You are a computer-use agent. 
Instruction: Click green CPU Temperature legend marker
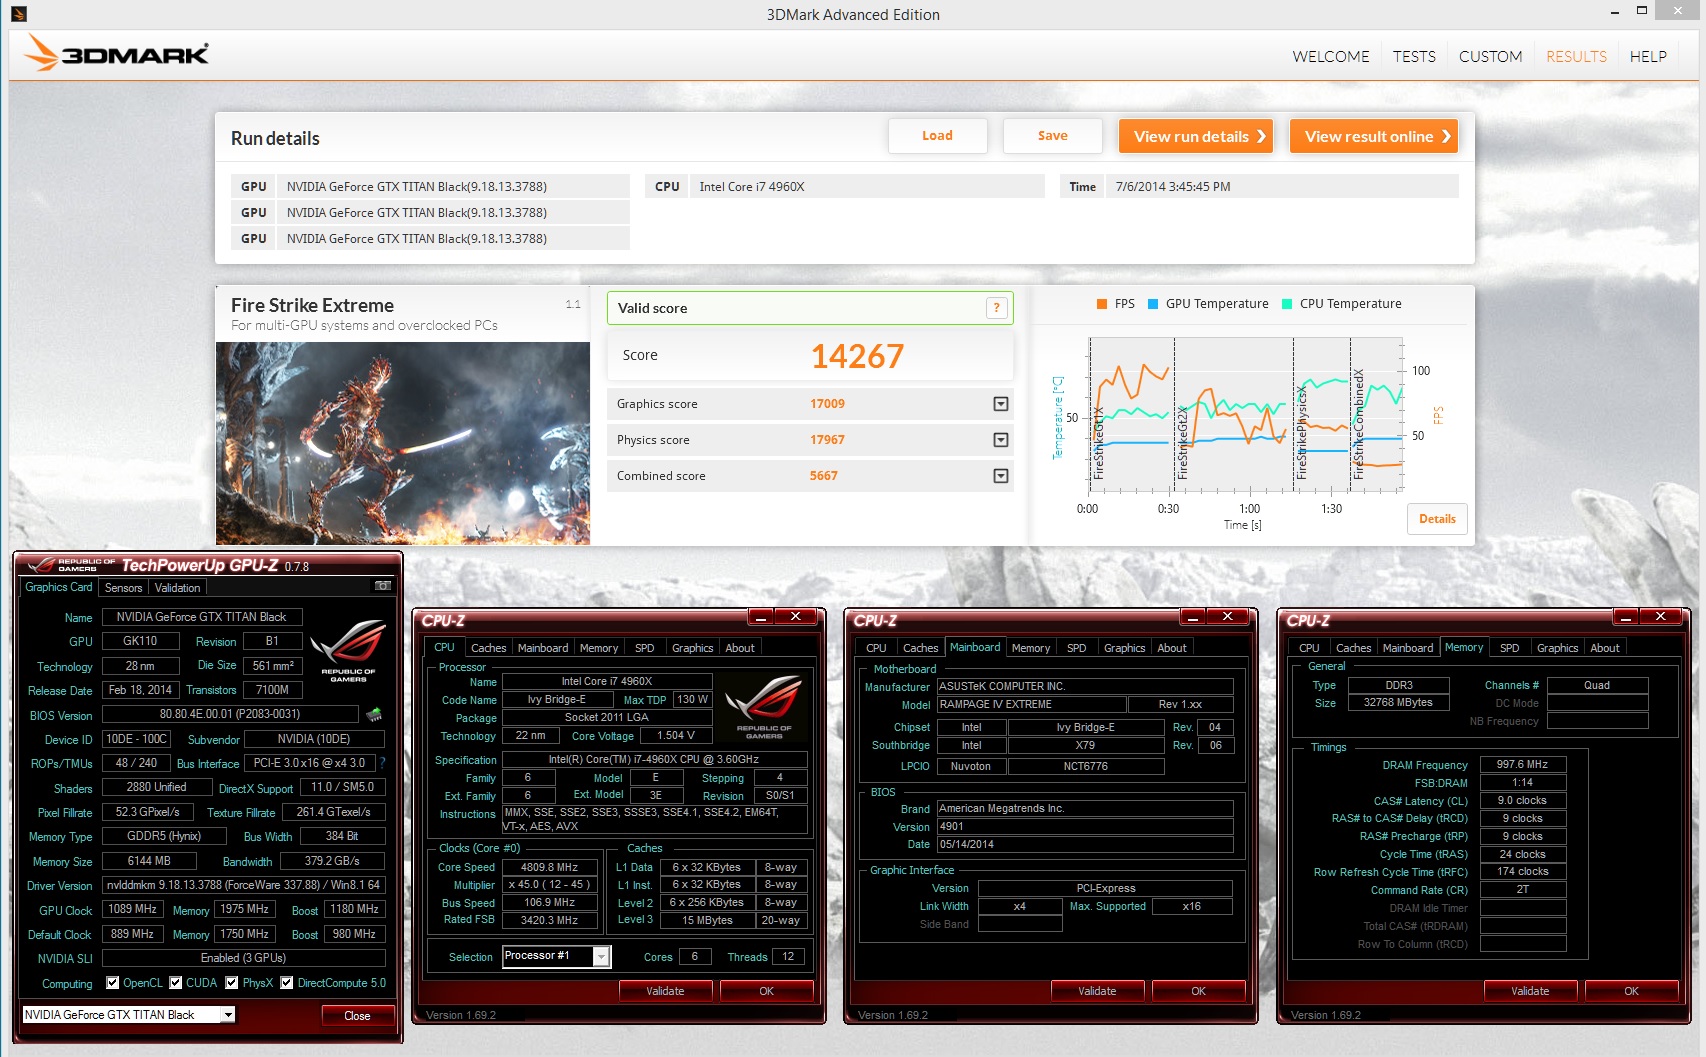[x=1287, y=304]
